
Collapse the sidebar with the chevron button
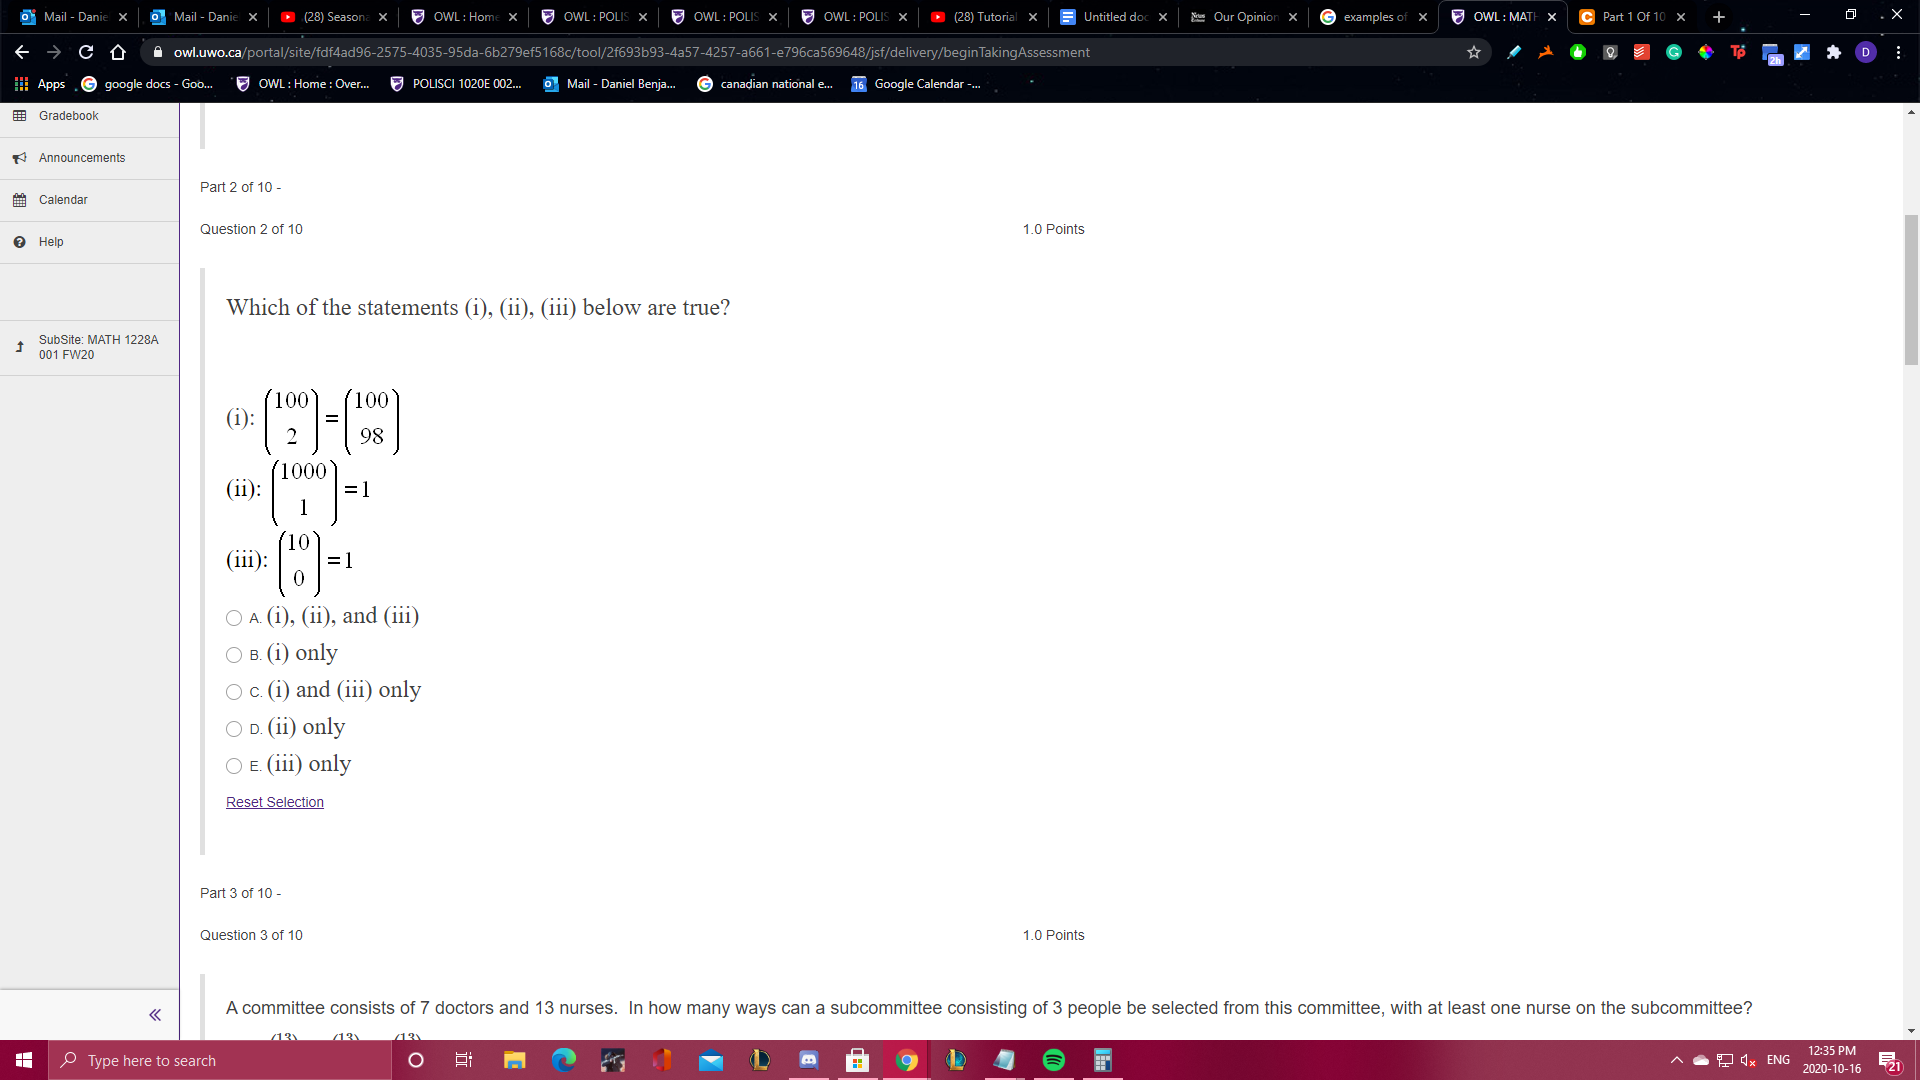point(155,1014)
